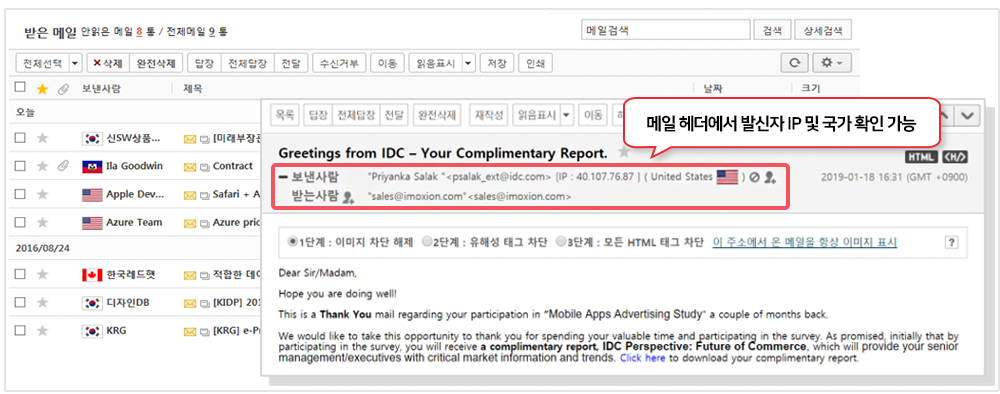Screen dimensions: 1000x394
Task: Click the block sender icon in mail header
Action: pos(754,177)
